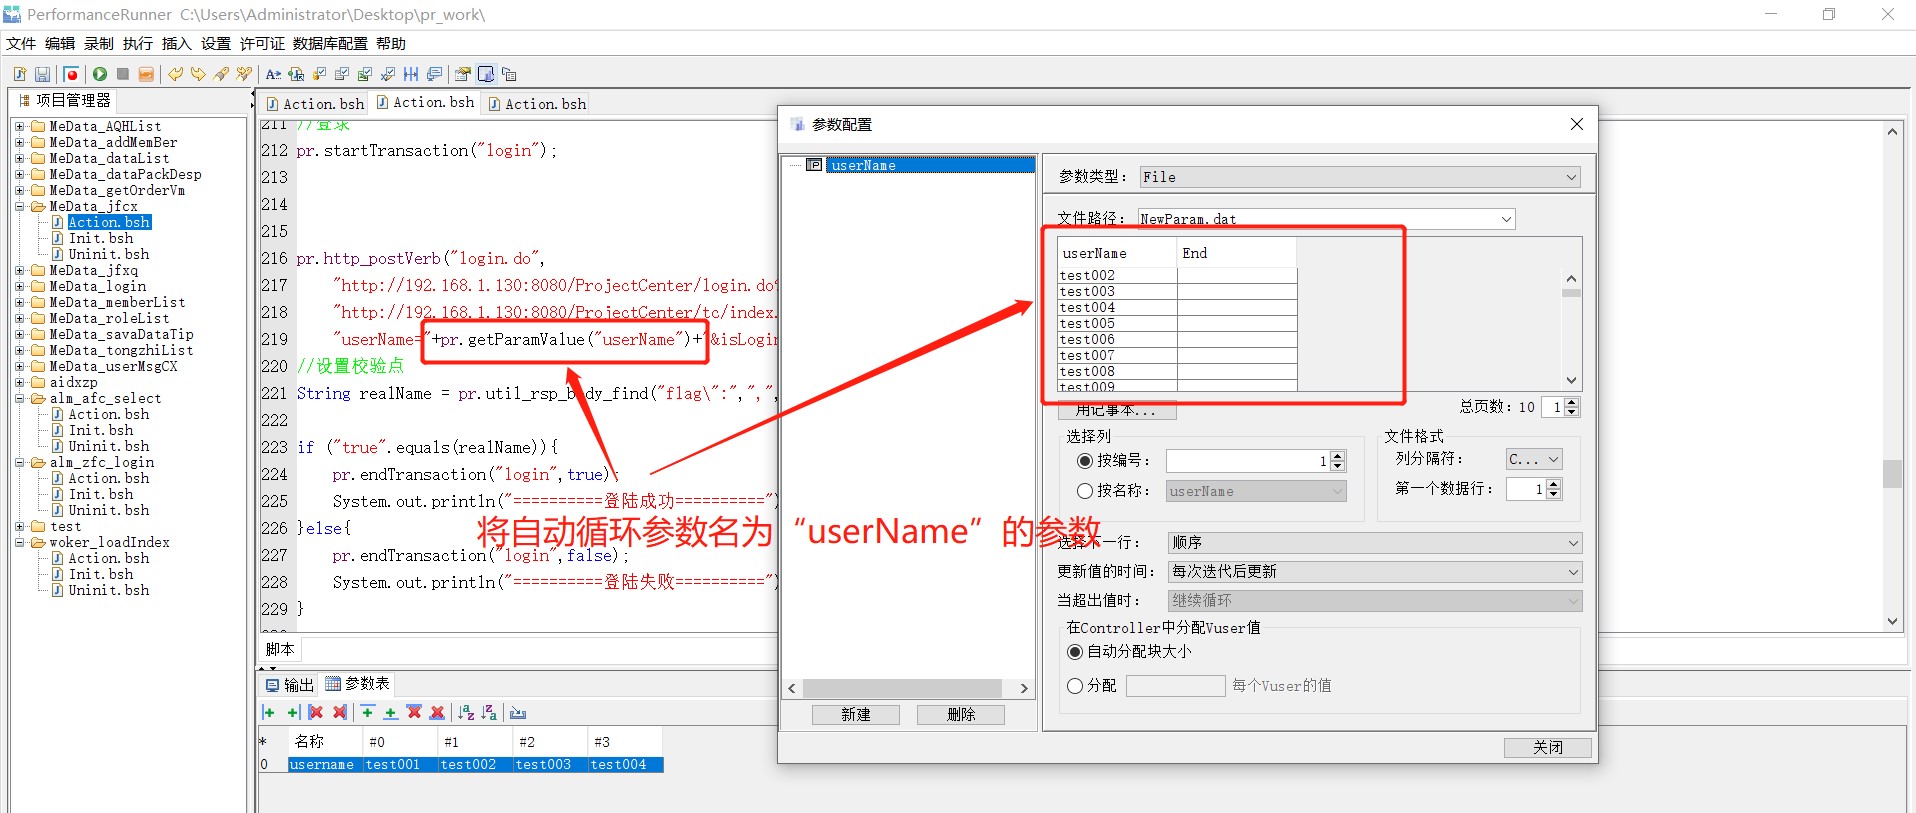Click the 新建 button

click(x=855, y=715)
